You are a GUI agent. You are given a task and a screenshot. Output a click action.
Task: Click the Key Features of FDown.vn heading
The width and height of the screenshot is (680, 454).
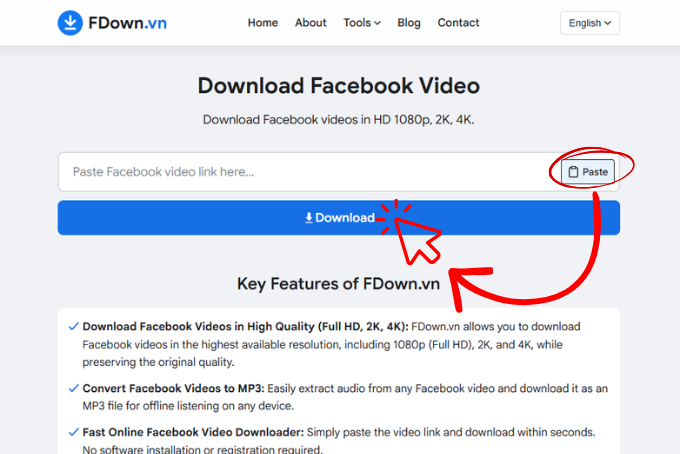(338, 283)
